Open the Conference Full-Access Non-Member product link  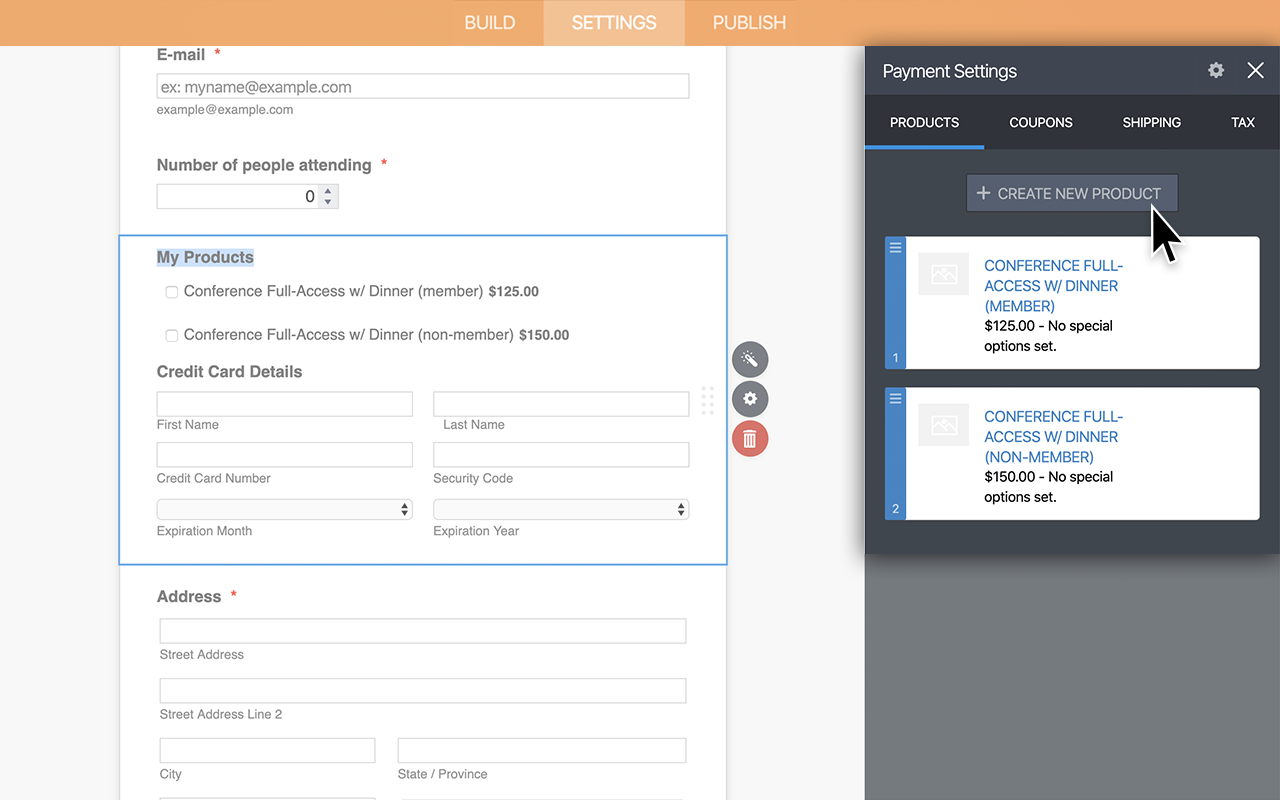pos(1053,436)
